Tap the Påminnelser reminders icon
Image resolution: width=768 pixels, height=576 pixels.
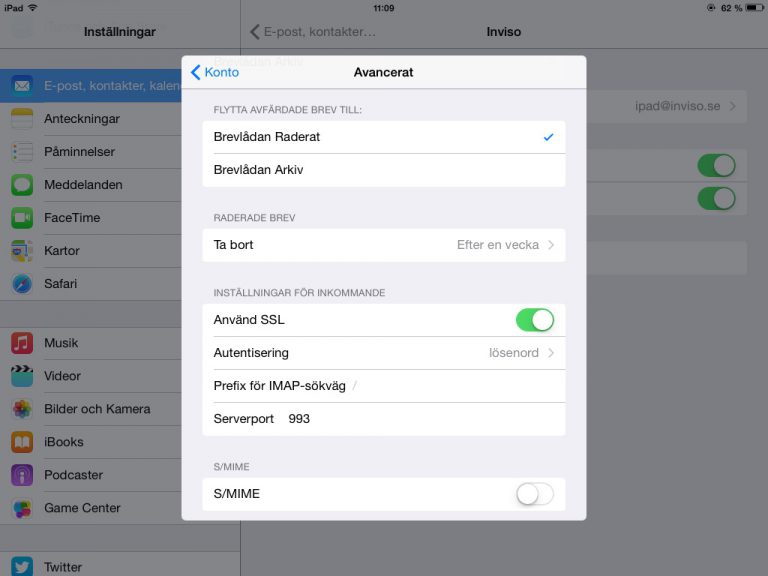click(x=22, y=152)
